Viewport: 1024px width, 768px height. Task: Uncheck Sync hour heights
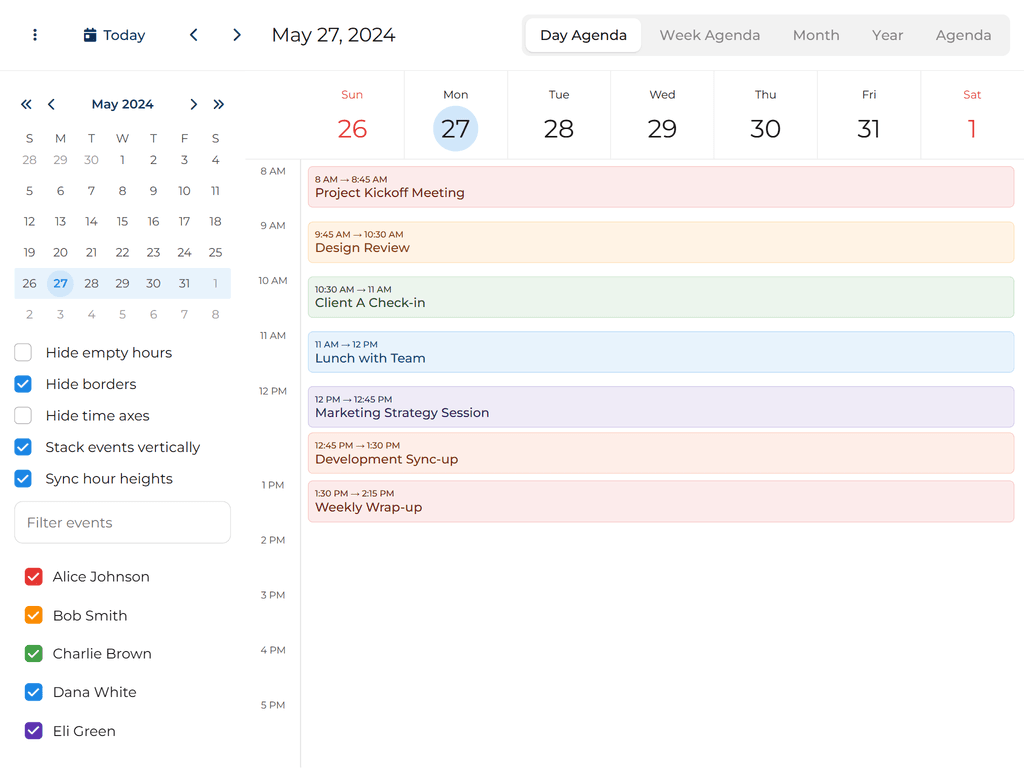click(22, 479)
